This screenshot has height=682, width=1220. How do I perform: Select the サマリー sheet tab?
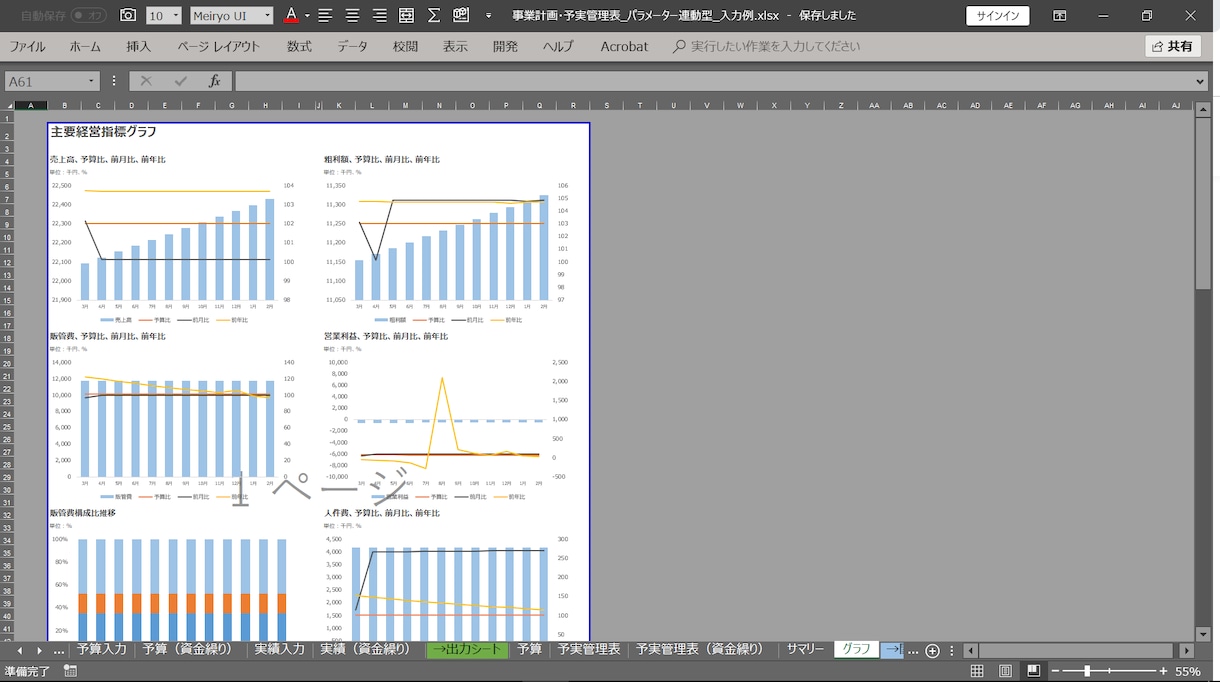click(805, 649)
